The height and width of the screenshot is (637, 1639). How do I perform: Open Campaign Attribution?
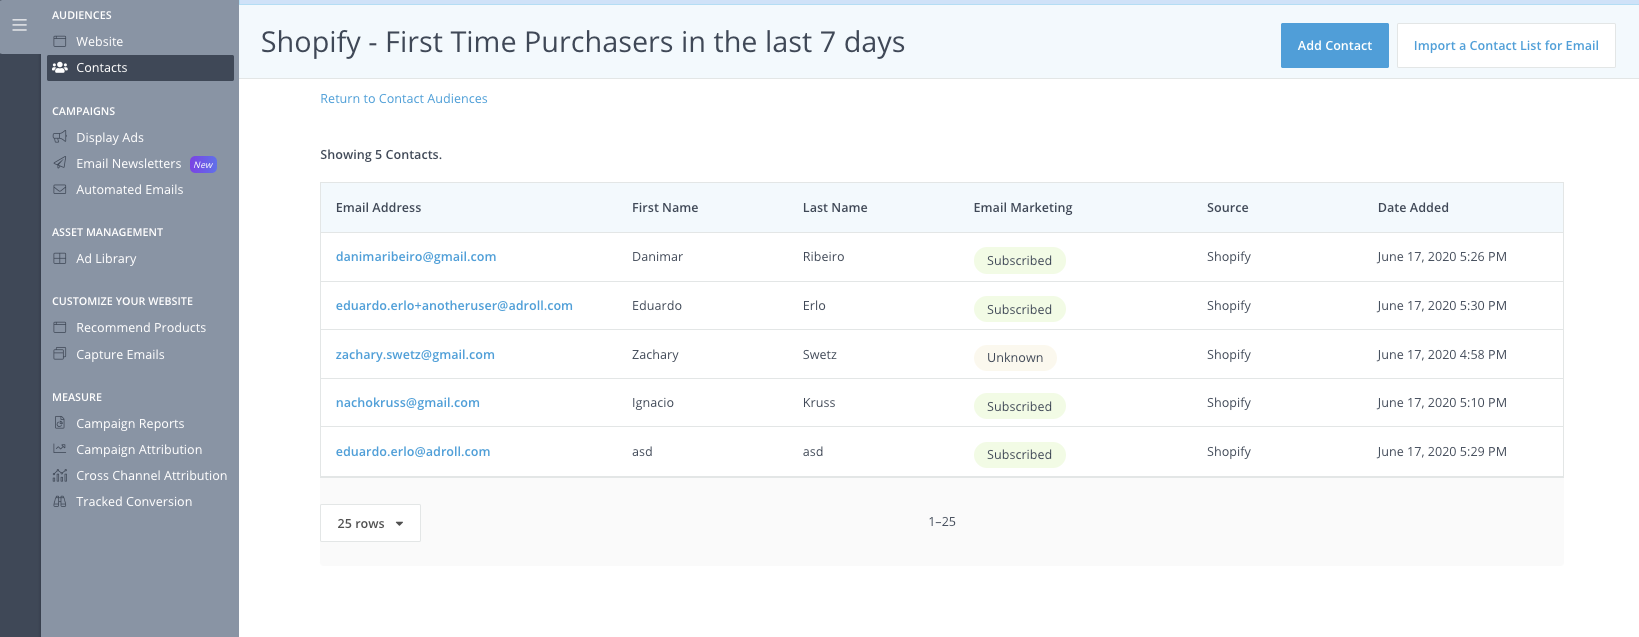click(140, 449)
